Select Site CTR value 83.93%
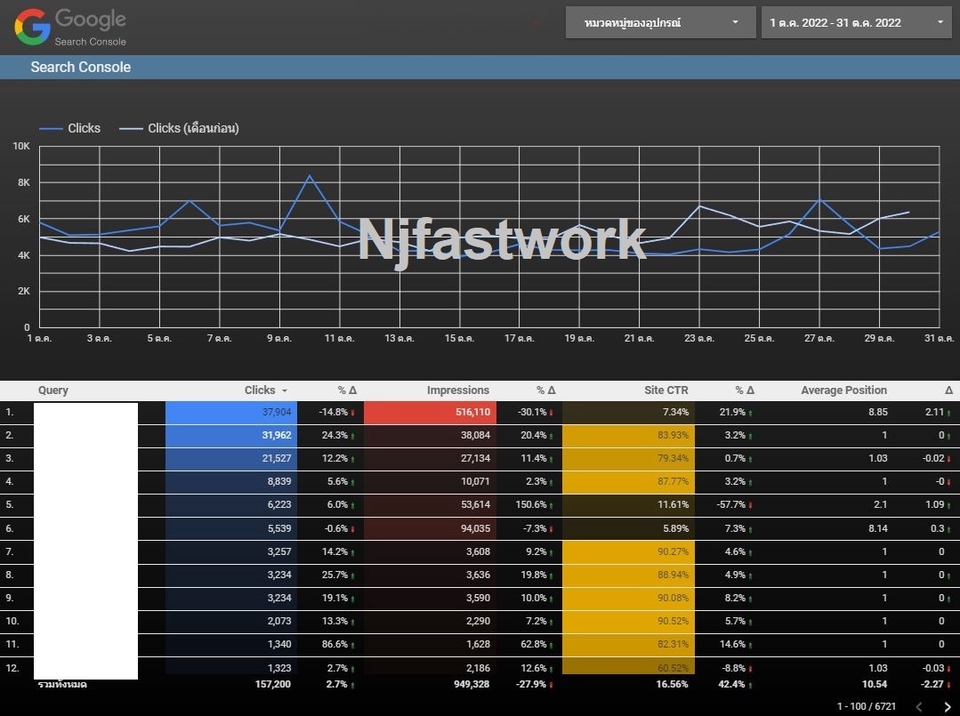 (x=673, y=435)
